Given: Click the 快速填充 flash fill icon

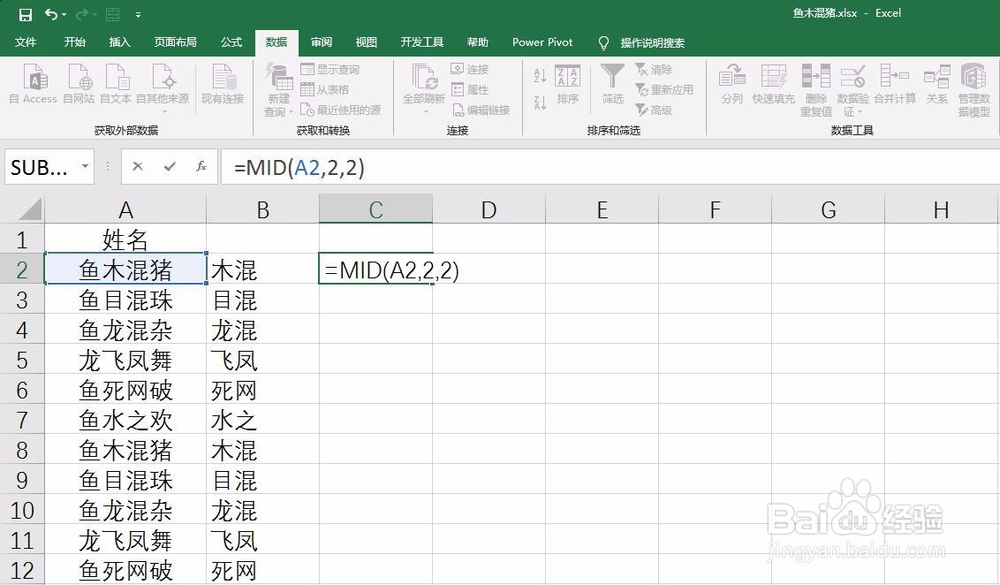Looking at the screenshot, I should 774,84.
